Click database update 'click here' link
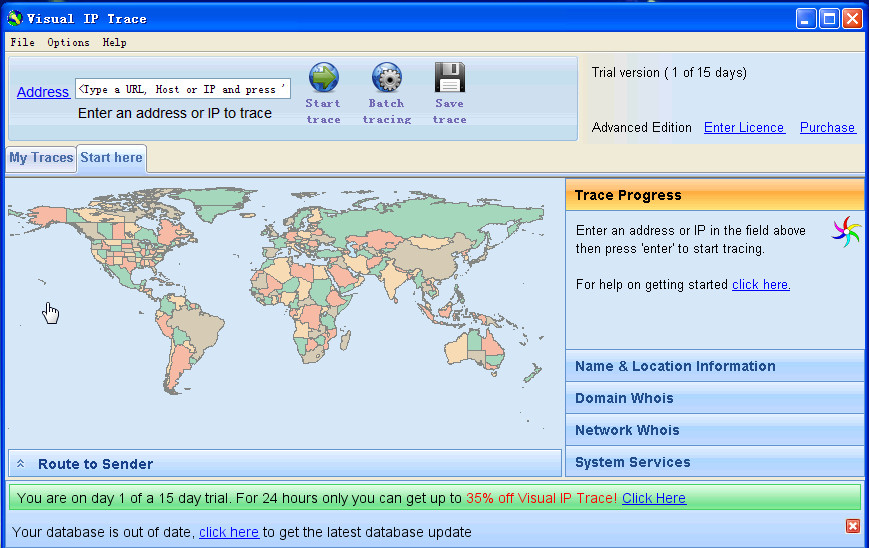 (229, 532)
